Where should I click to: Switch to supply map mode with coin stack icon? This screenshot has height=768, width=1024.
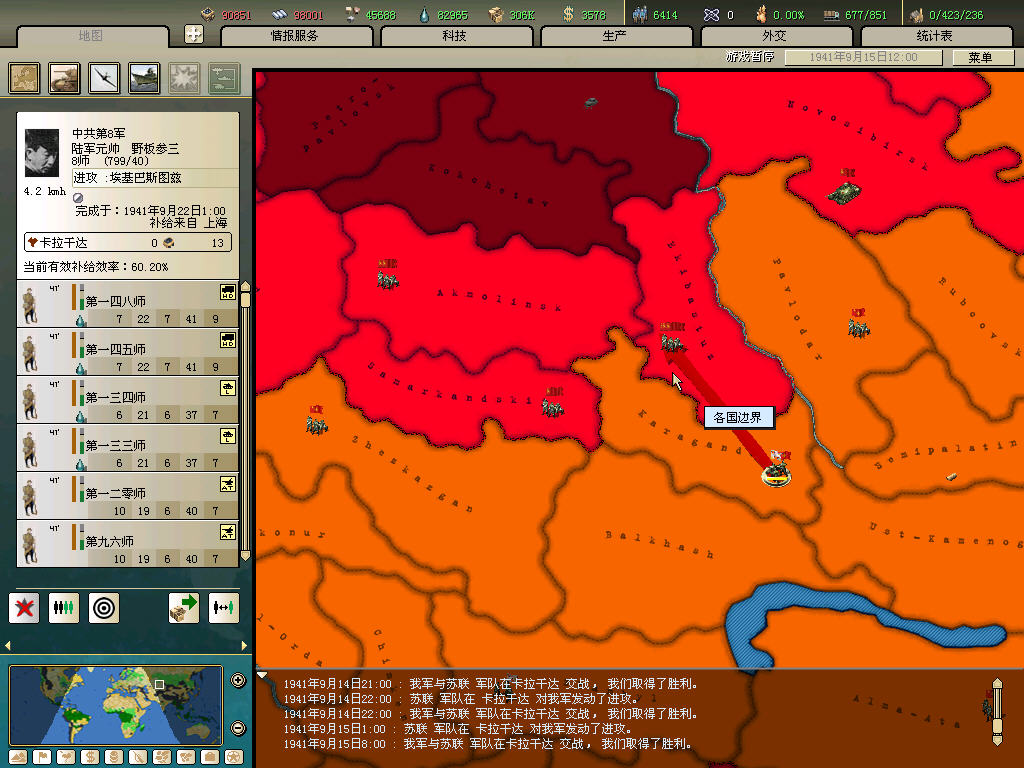pos(114,758)
